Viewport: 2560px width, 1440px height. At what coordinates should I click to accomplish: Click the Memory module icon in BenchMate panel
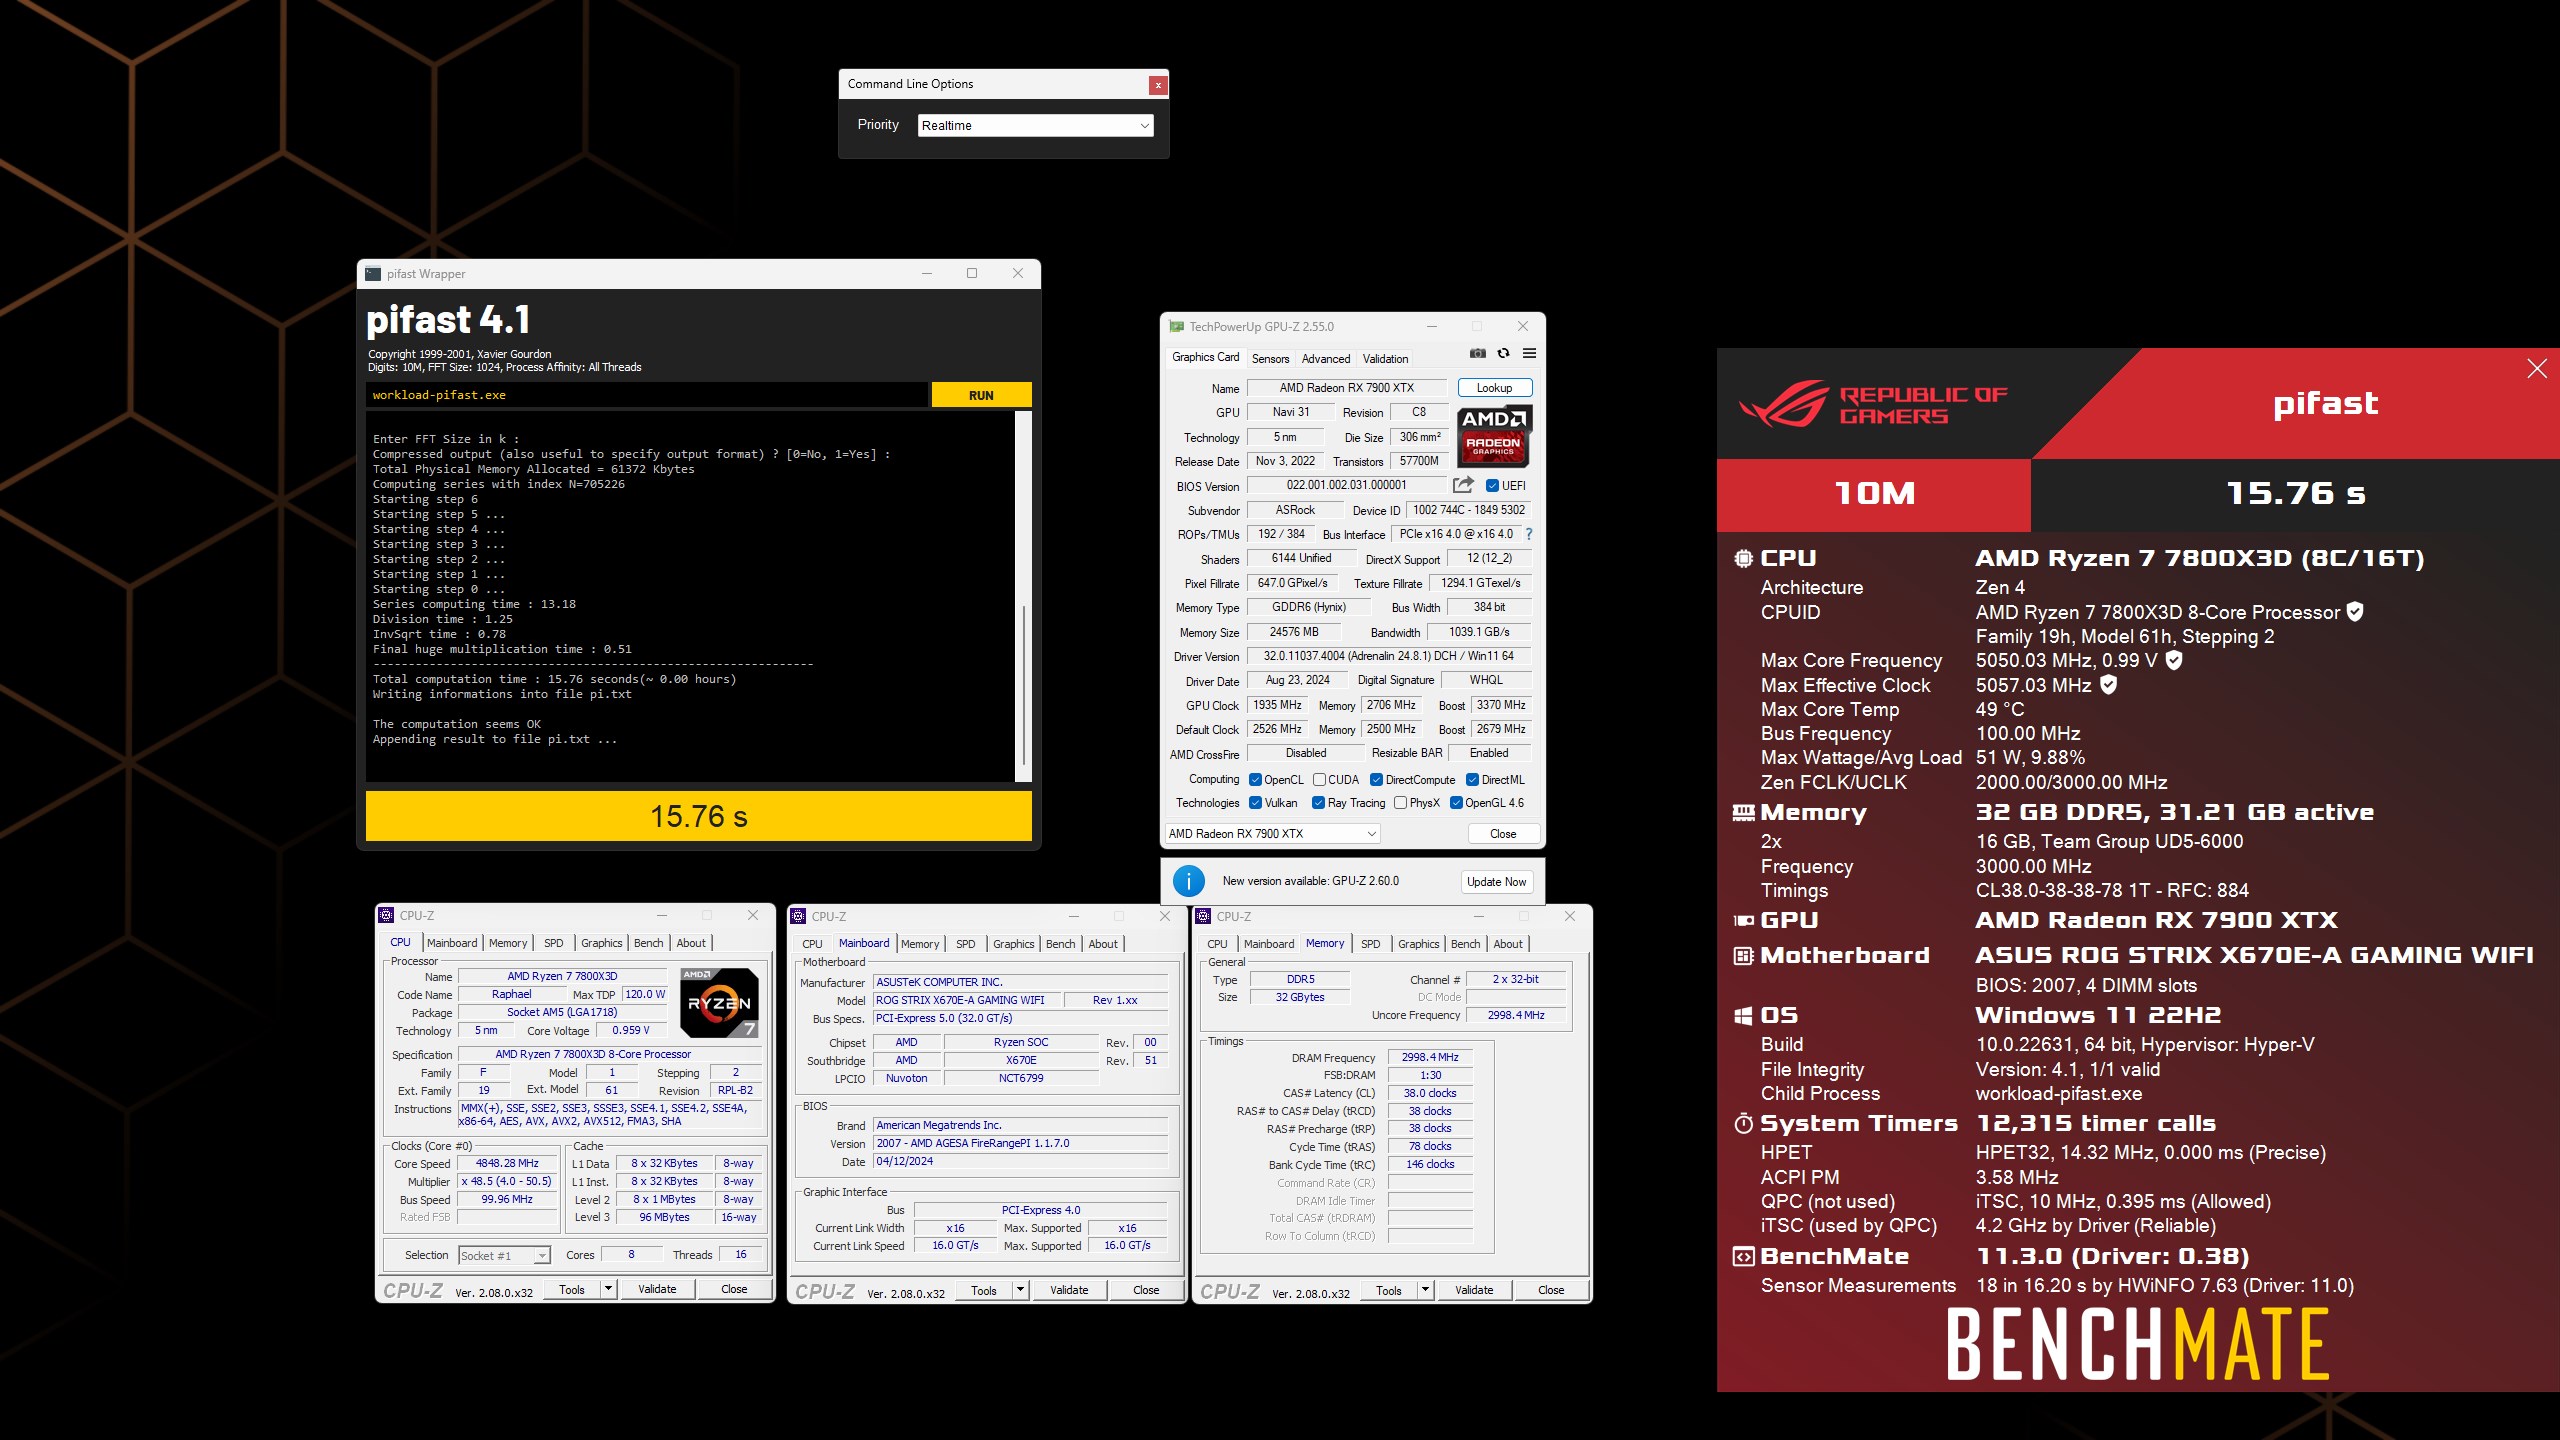click(x=1743, y=813)
